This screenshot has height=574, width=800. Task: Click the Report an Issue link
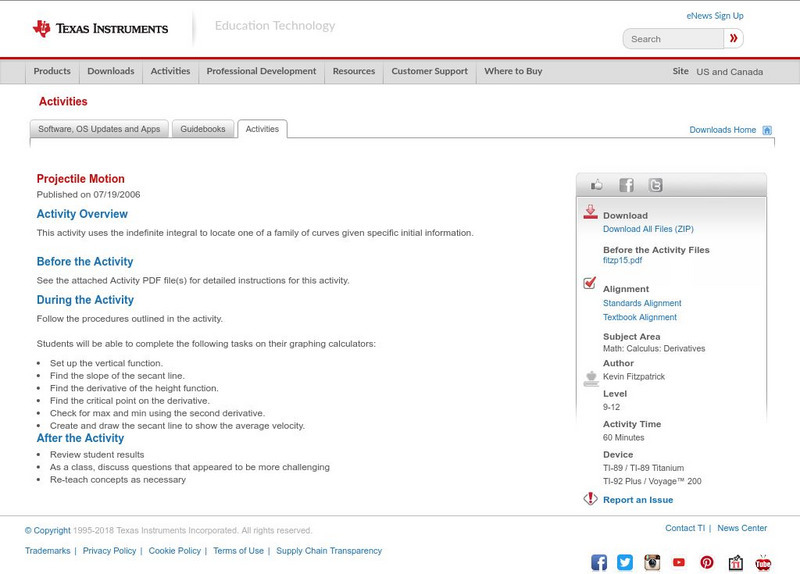(x=638, y=500)
